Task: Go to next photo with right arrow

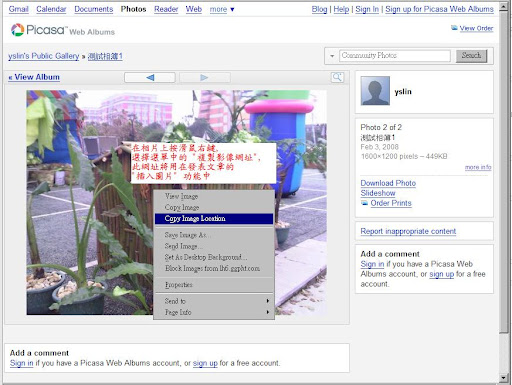Action: (205, 78)
